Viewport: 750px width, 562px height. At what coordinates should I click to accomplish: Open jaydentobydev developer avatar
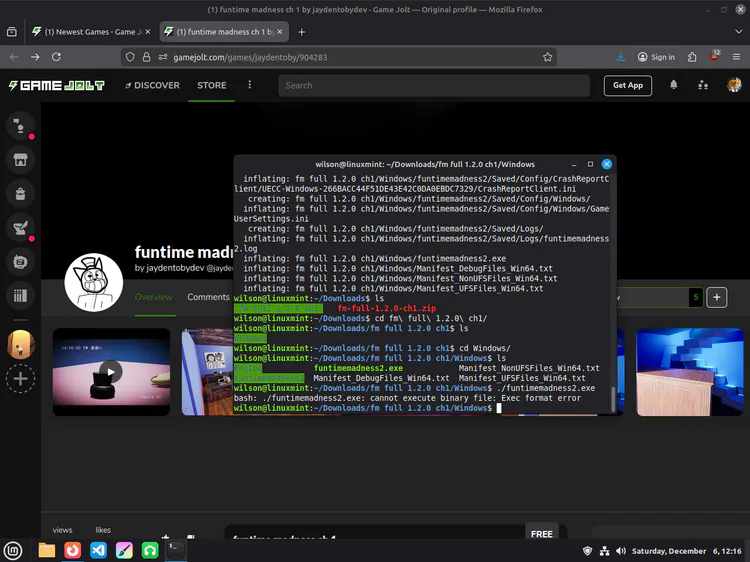(94, 282)
